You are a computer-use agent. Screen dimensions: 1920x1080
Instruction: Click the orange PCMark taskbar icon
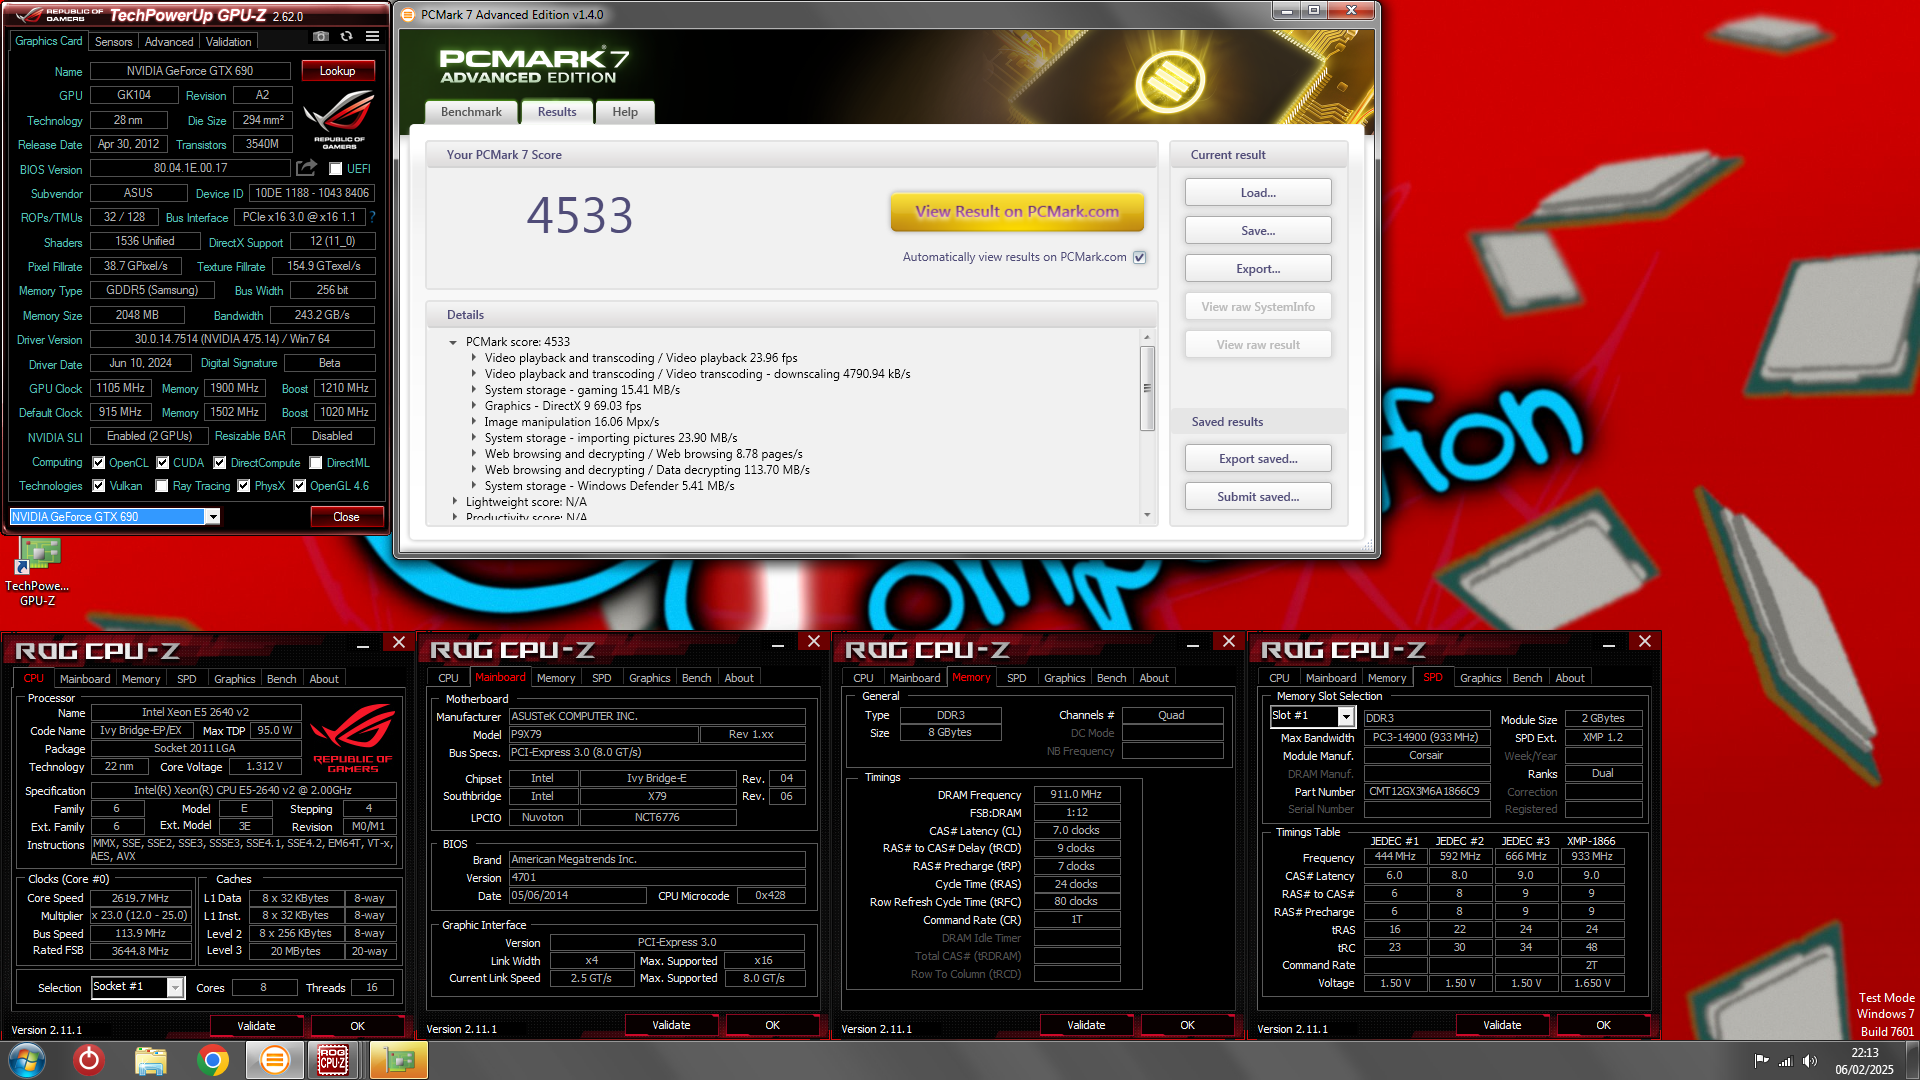[274, 1060]
